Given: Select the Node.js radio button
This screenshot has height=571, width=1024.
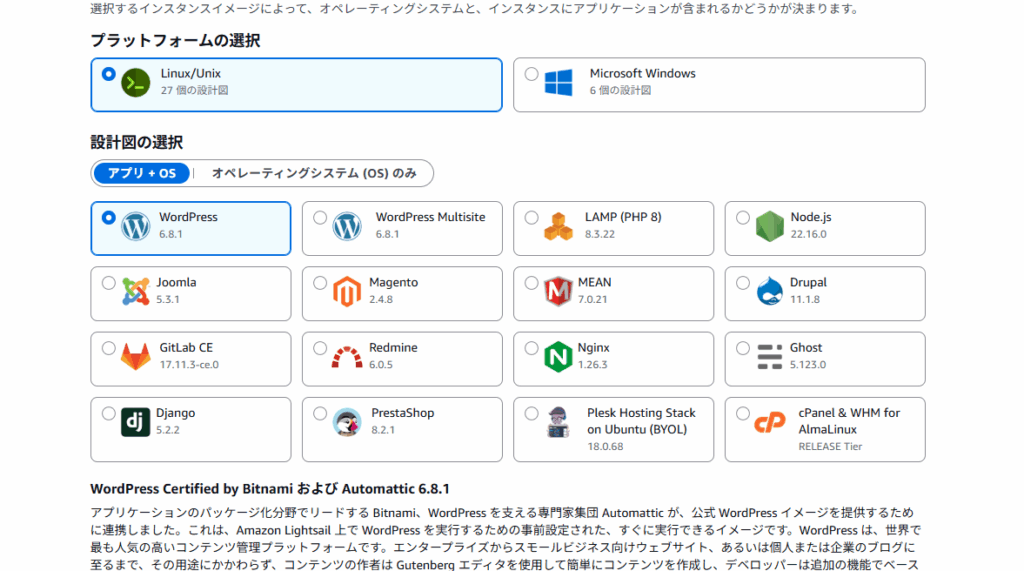Looking at the screenshot, I should coord(743,218).
